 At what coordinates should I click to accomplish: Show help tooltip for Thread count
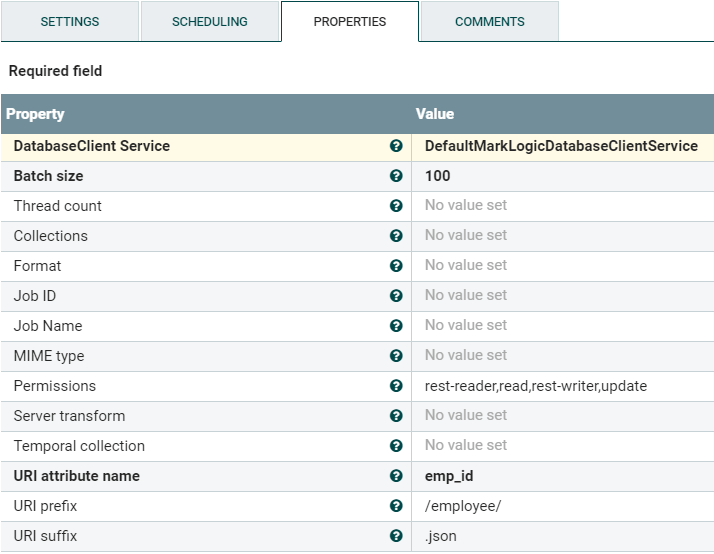pos(396,206)
